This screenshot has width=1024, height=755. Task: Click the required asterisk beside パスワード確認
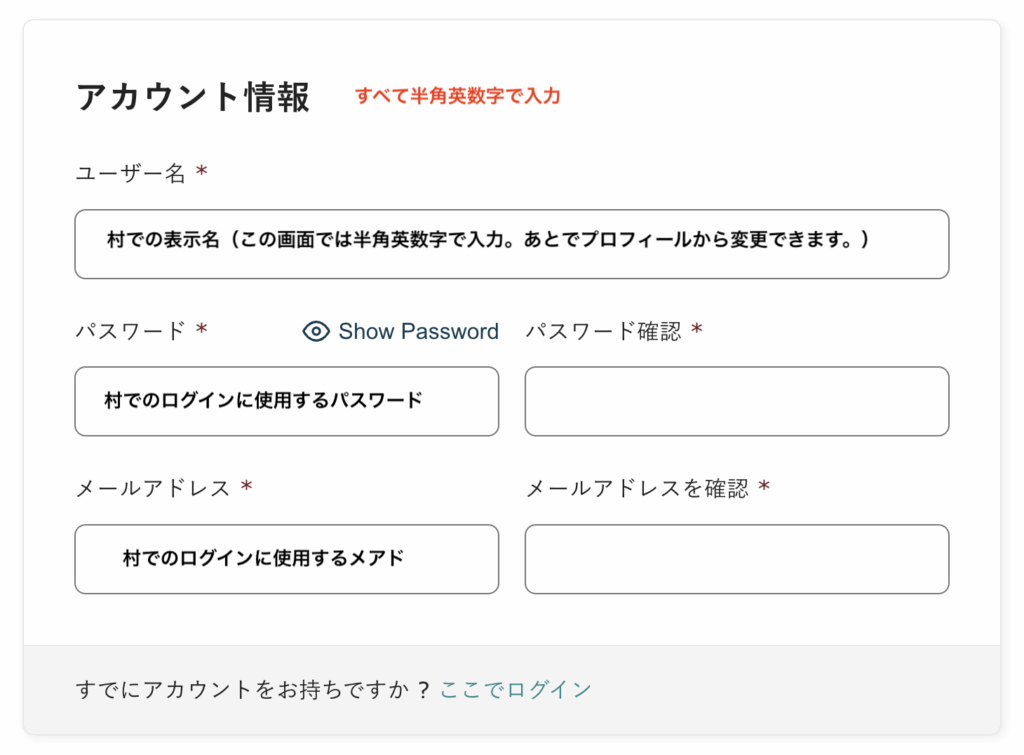(697, 330)
